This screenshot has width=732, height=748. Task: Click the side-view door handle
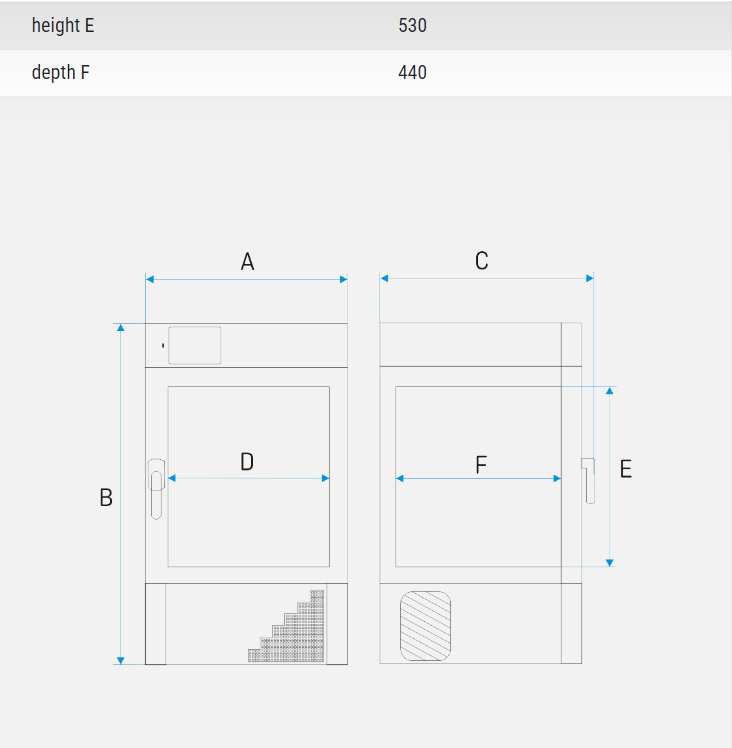[x=588, y=481]
